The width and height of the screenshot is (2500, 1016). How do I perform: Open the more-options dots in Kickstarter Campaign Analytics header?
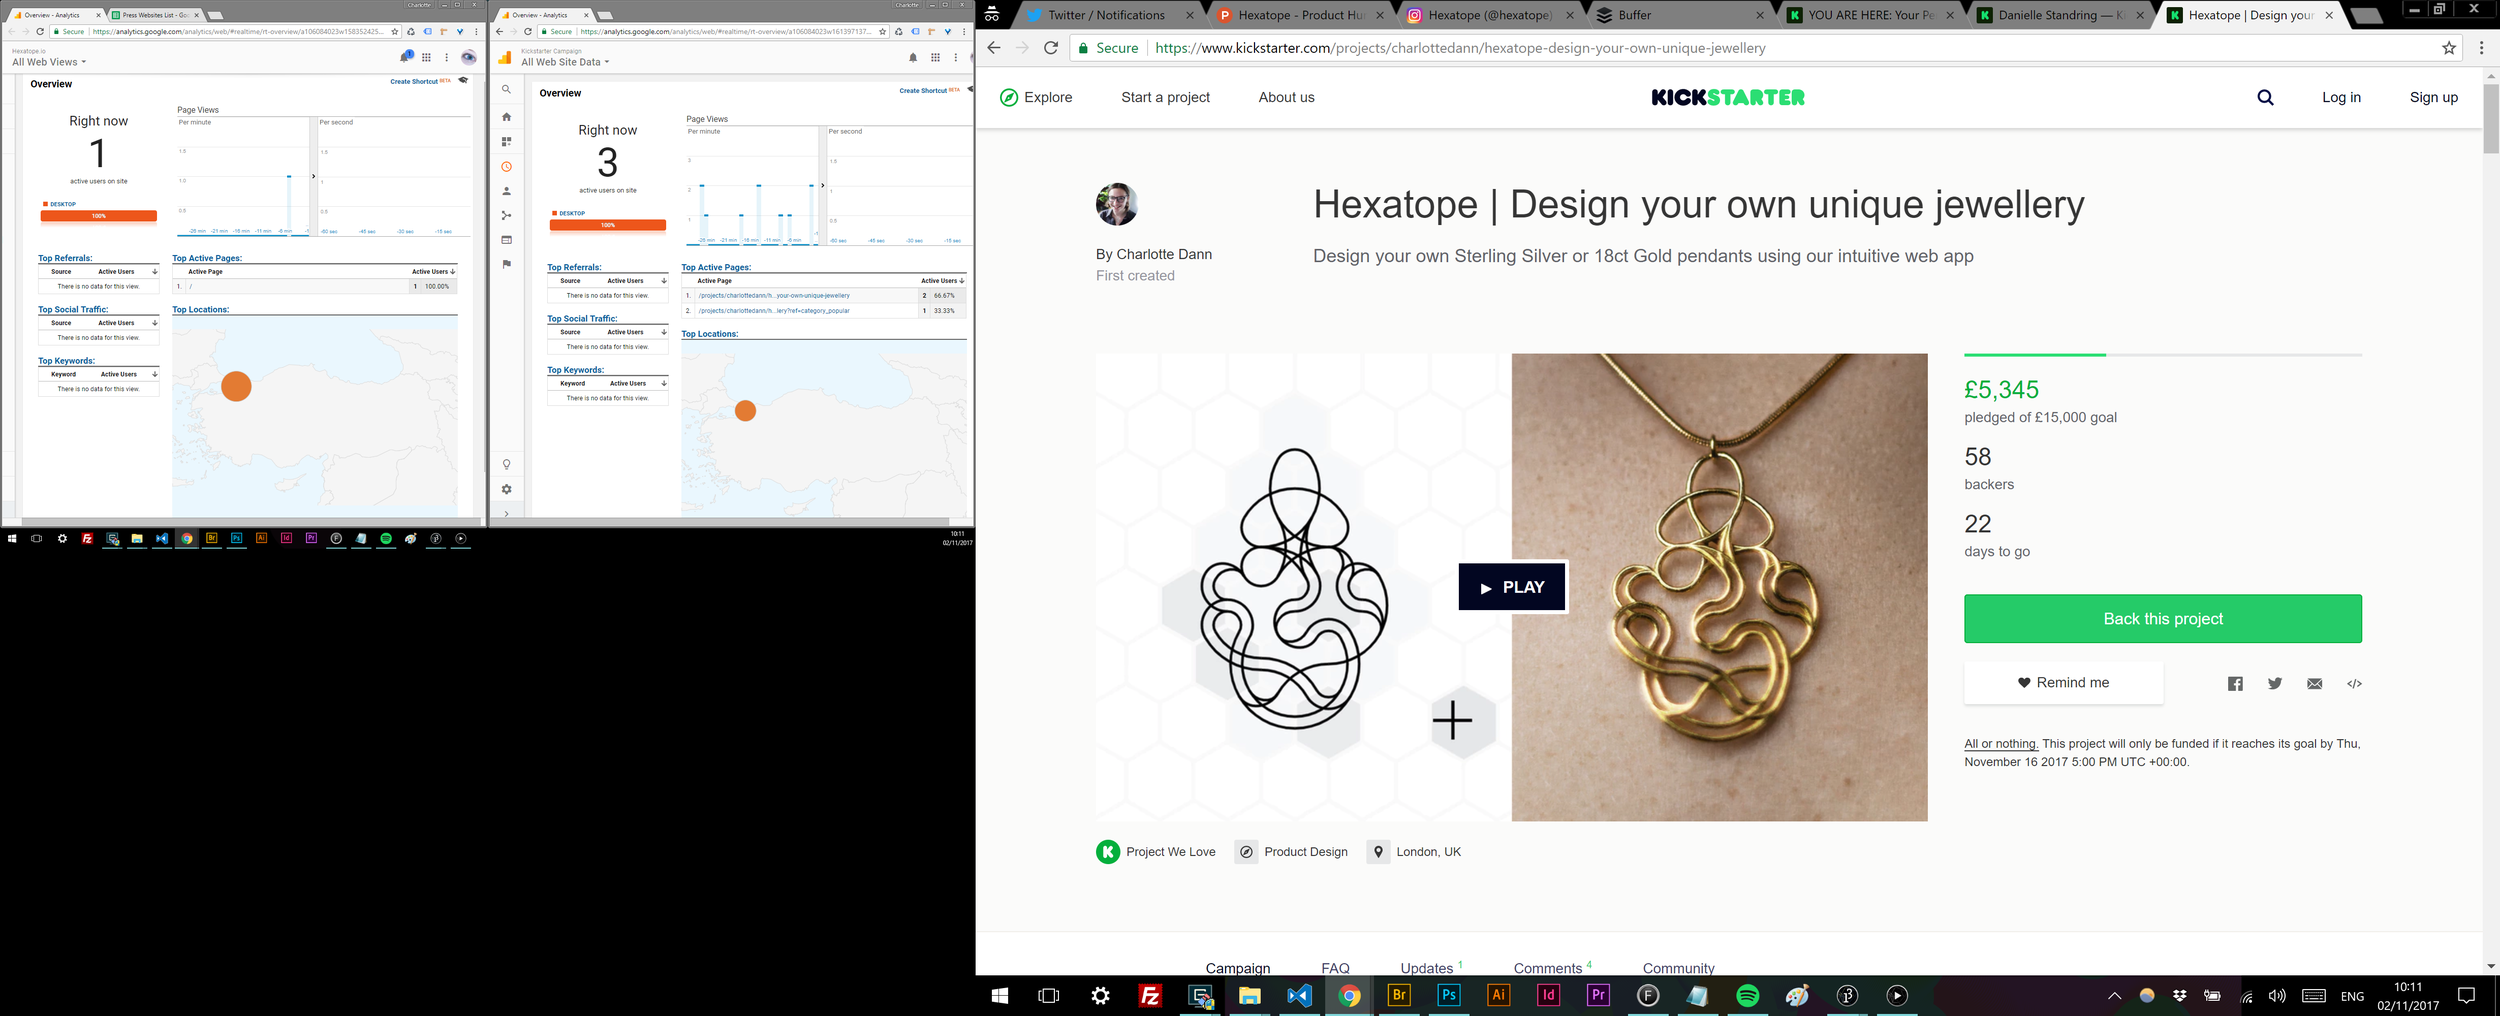956,57
